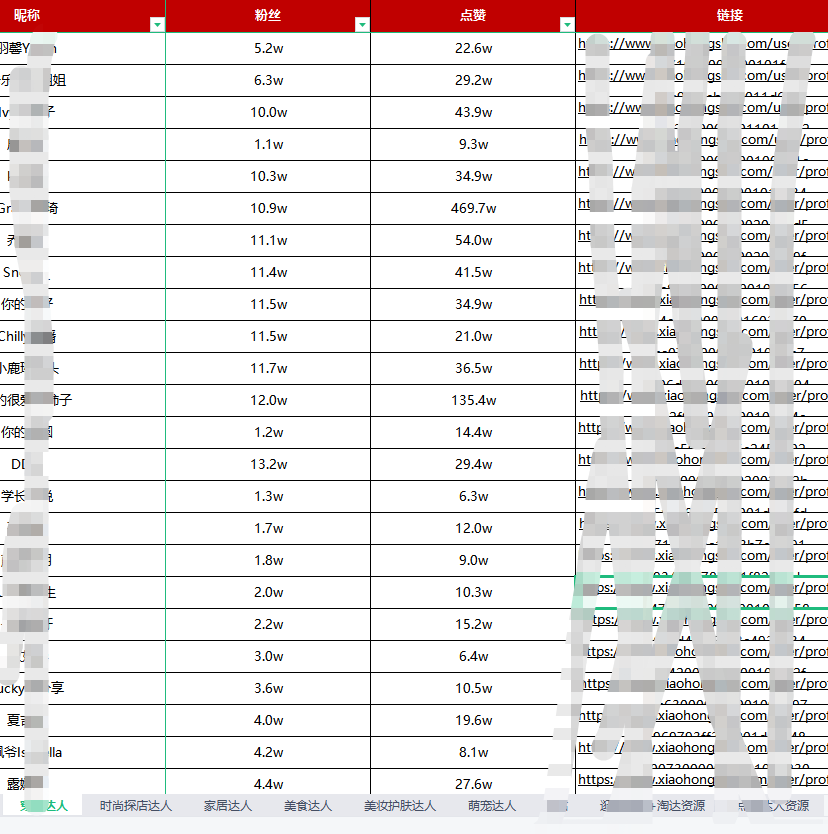This screenshot has width=828, height=834.
Task: Open the 昵称 column filter dropdown
Action: (156, 24)
